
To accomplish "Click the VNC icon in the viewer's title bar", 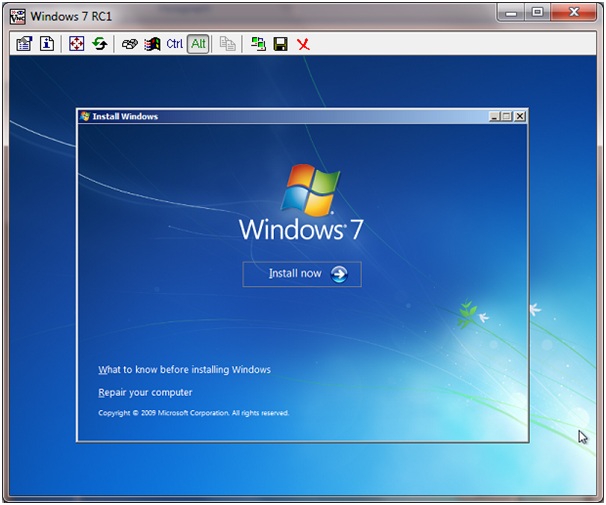I will [17, 17].
